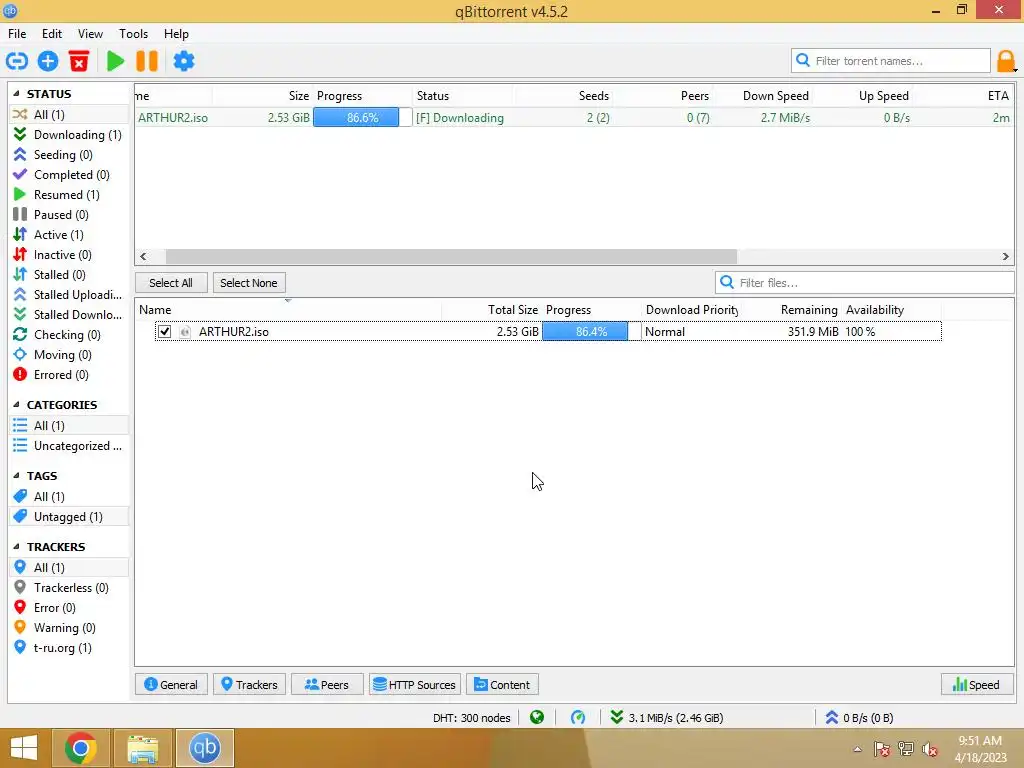Select the Error (0) tracker filter
1024x768 pixels.
point(68,608)
